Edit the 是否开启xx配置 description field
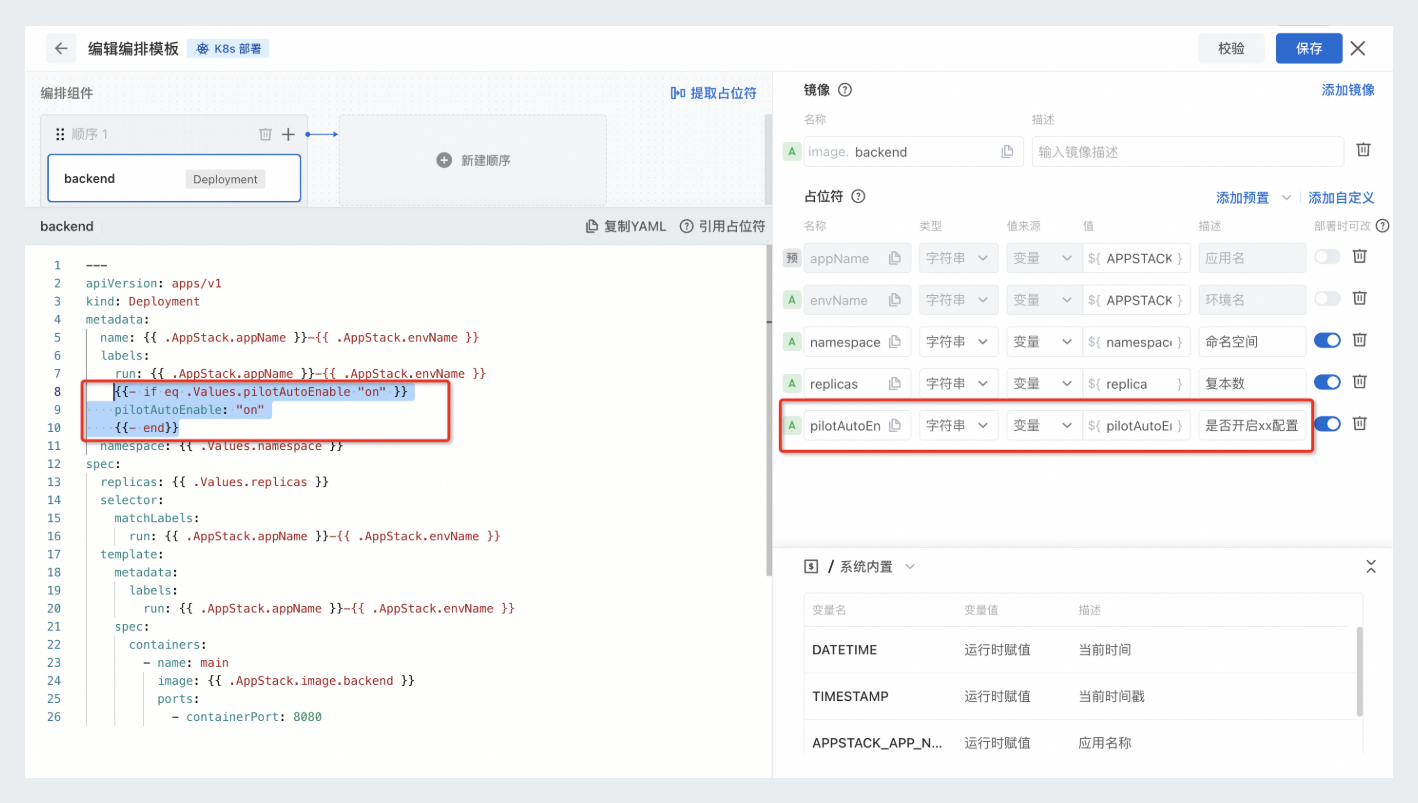 1252,425
